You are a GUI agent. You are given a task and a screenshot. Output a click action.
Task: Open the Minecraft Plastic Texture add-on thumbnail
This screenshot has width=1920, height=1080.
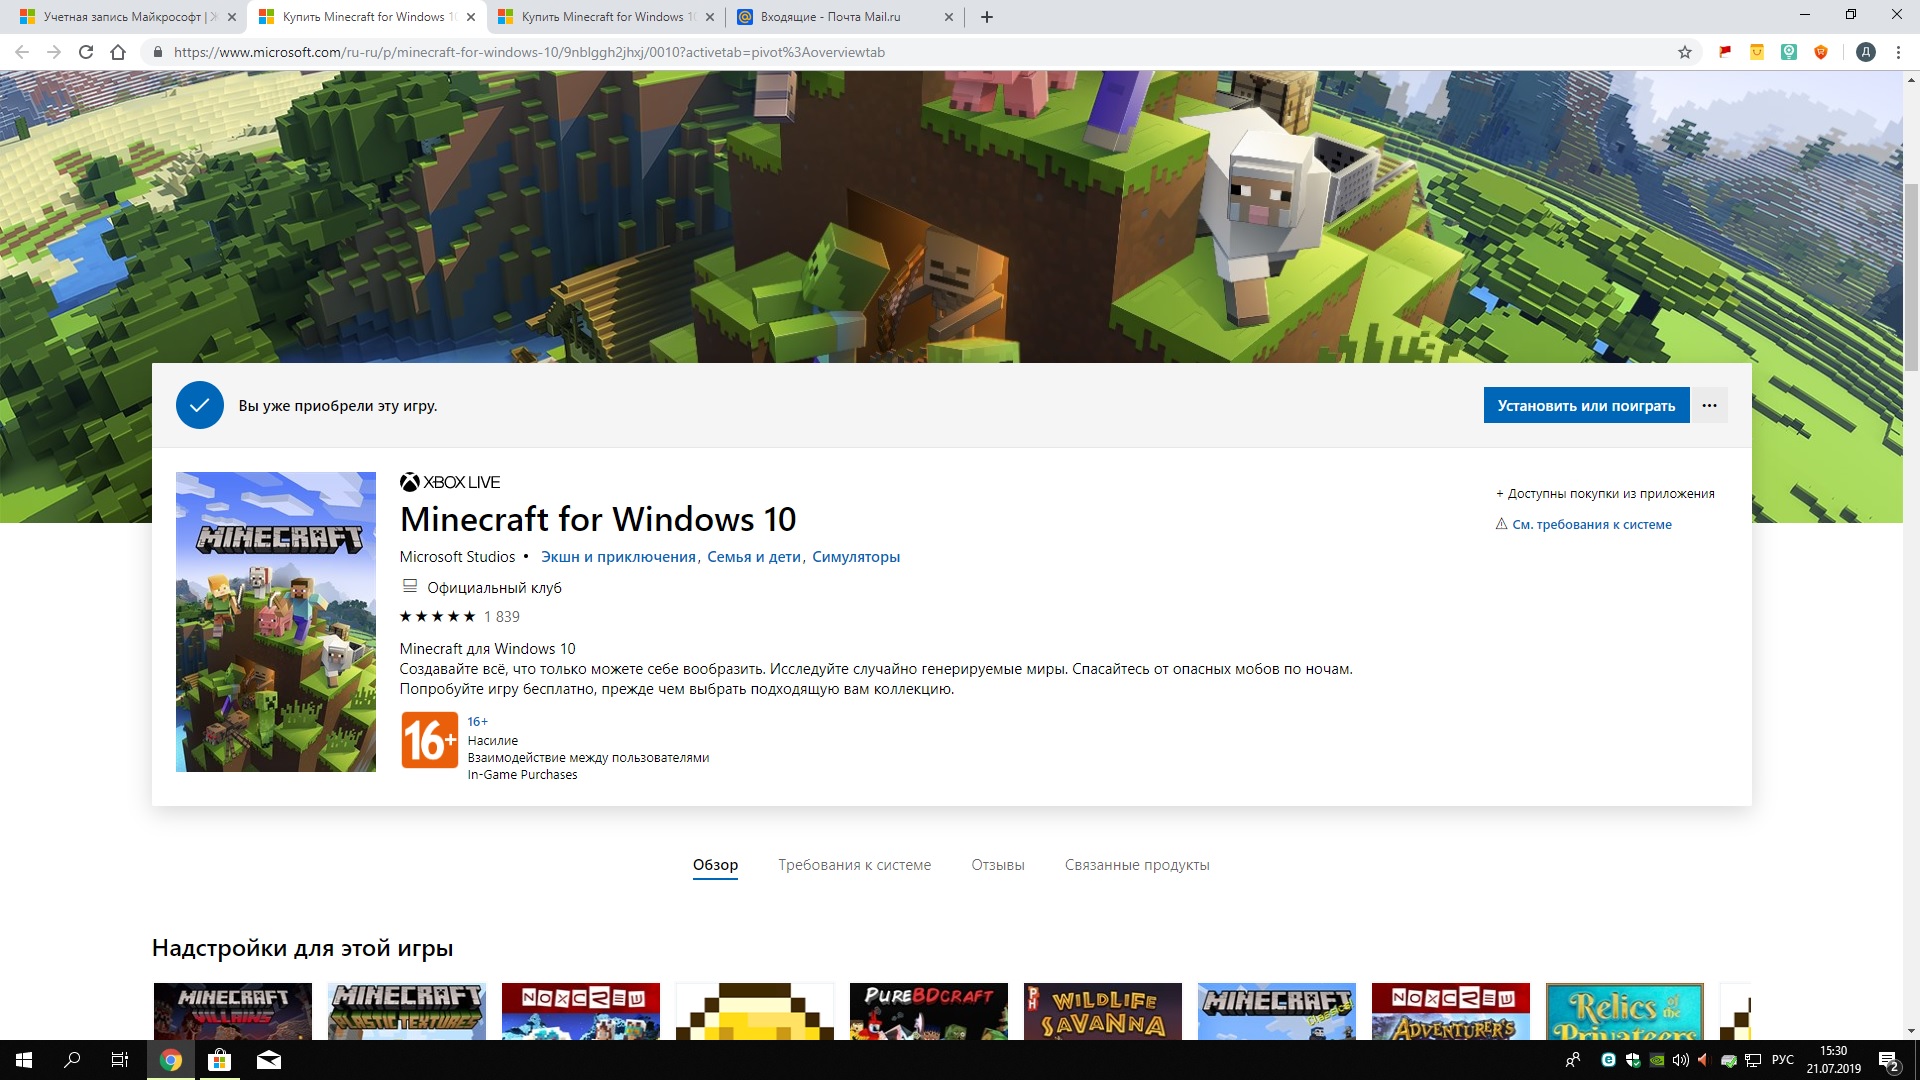(407, 1011)
